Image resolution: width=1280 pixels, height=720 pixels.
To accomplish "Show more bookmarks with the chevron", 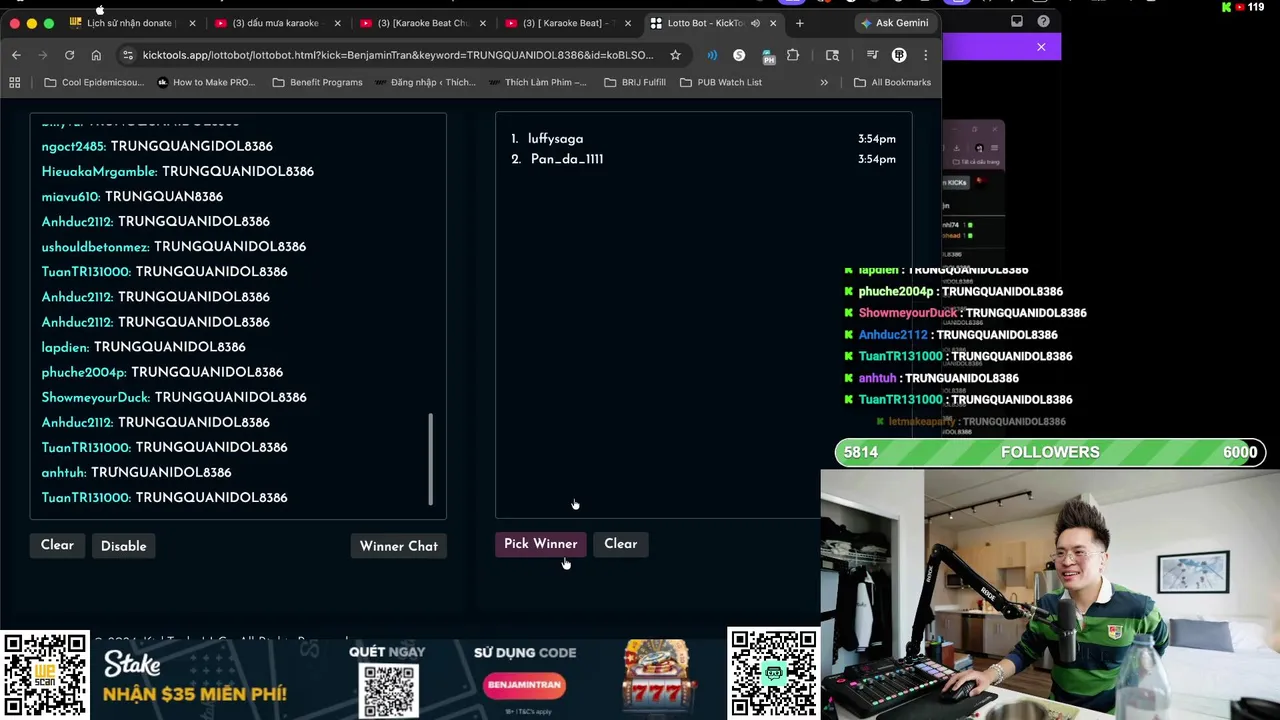I will [824, 82].
